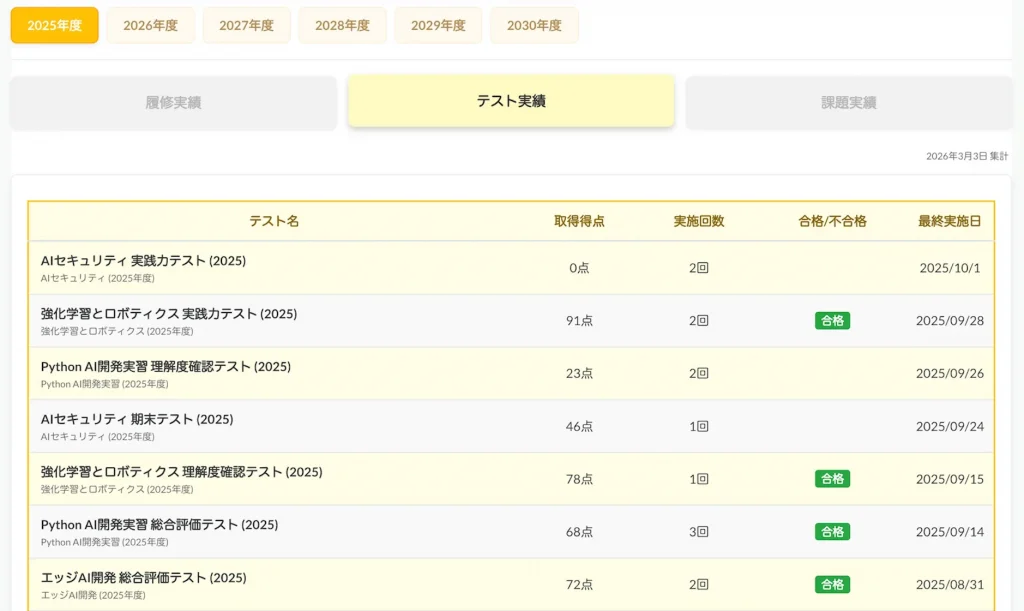Select Python AI開発実習 理解度確認テスト row
Screen dimensions: 1024x611
[x=166, y=367]
